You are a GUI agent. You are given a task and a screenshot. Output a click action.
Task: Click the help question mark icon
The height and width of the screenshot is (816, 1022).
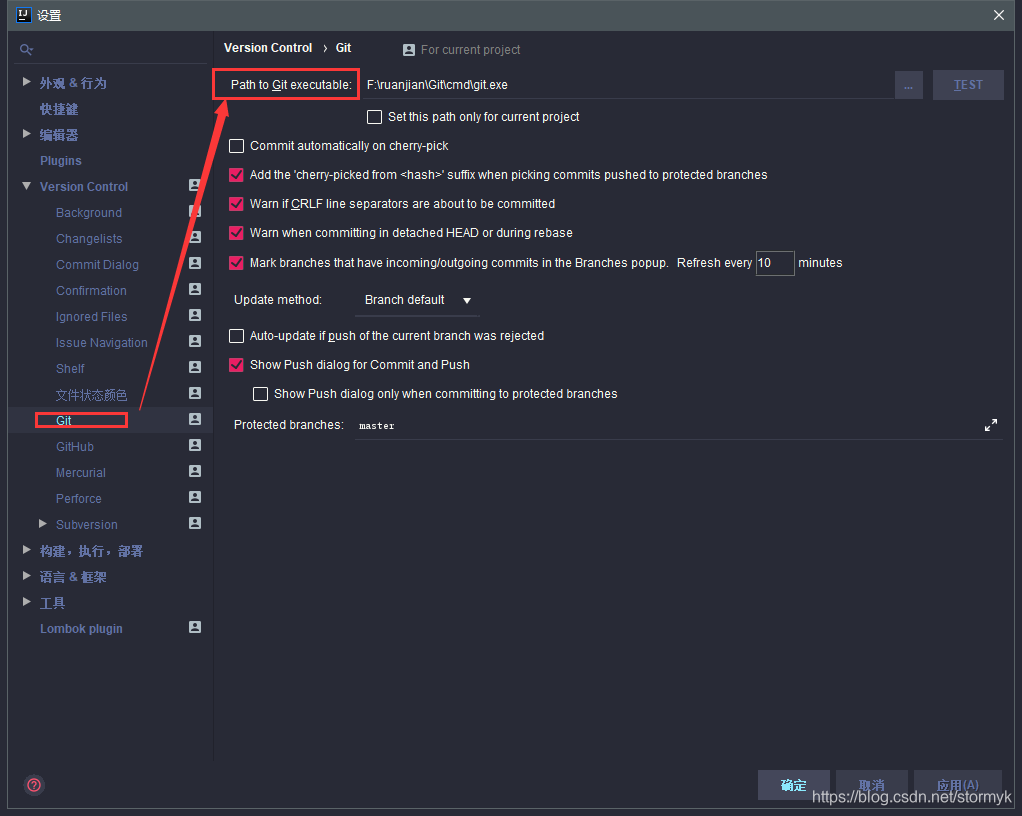tap(34, 785)
